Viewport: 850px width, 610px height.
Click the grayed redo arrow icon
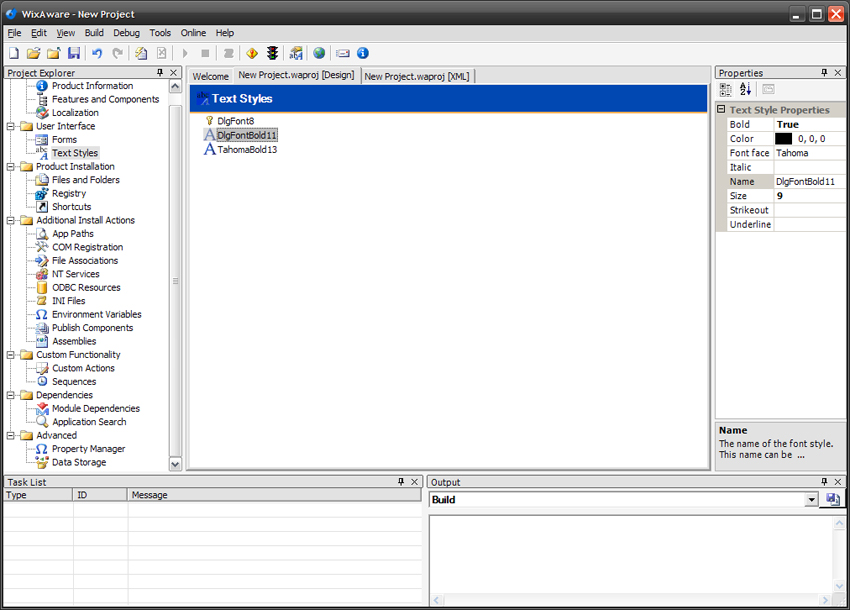118,53
